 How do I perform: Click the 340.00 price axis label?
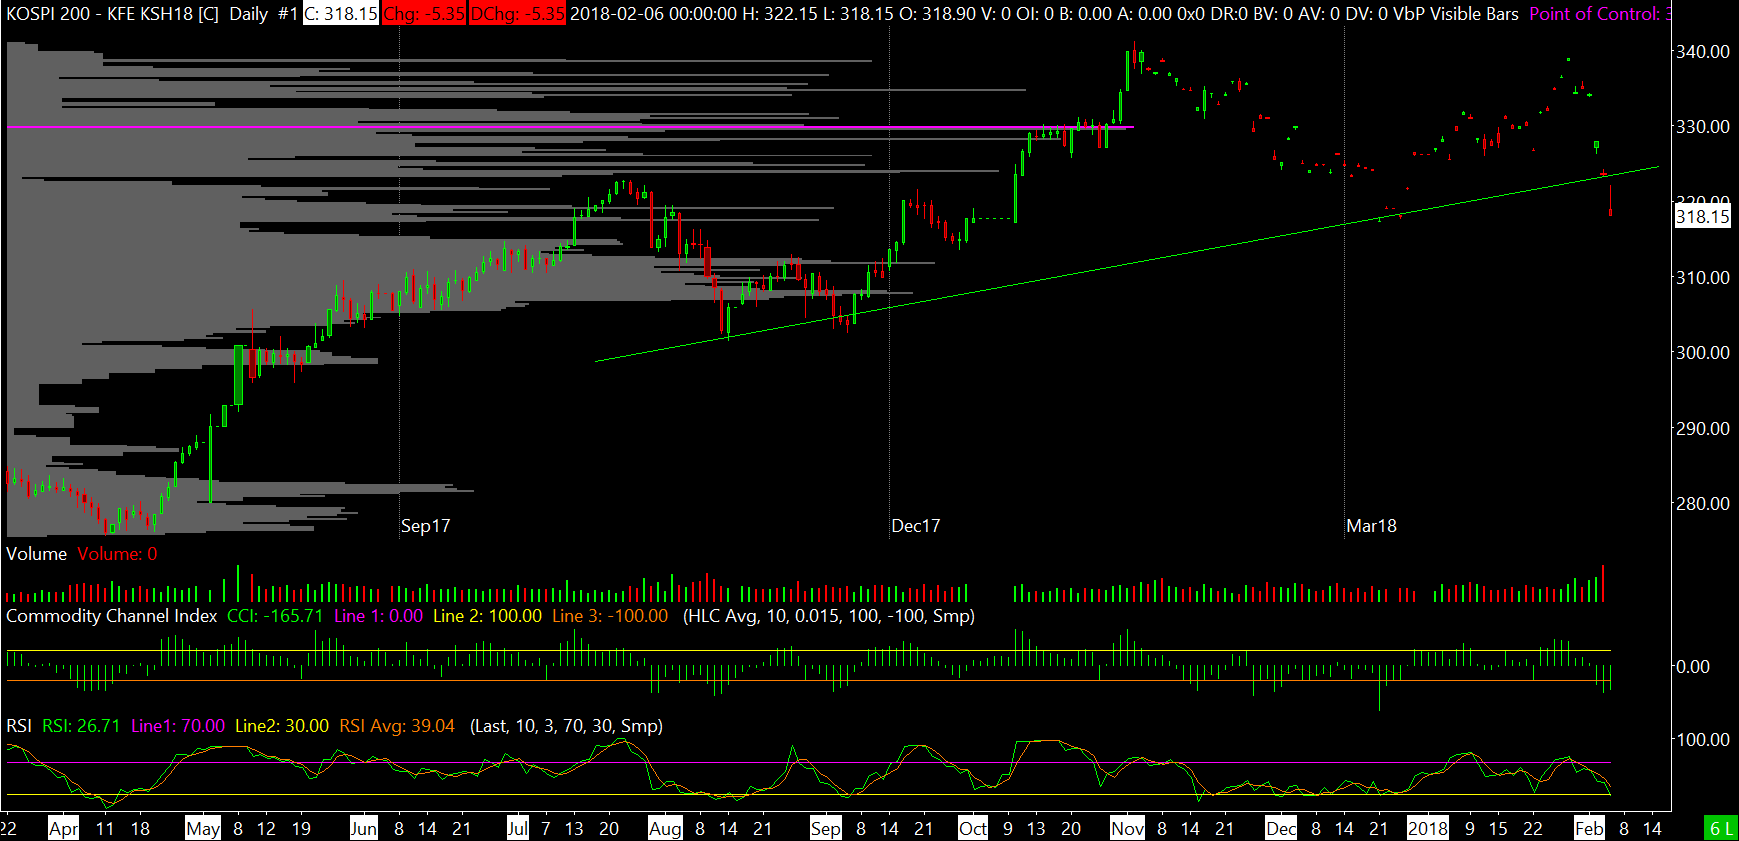tap(1702, 52)
